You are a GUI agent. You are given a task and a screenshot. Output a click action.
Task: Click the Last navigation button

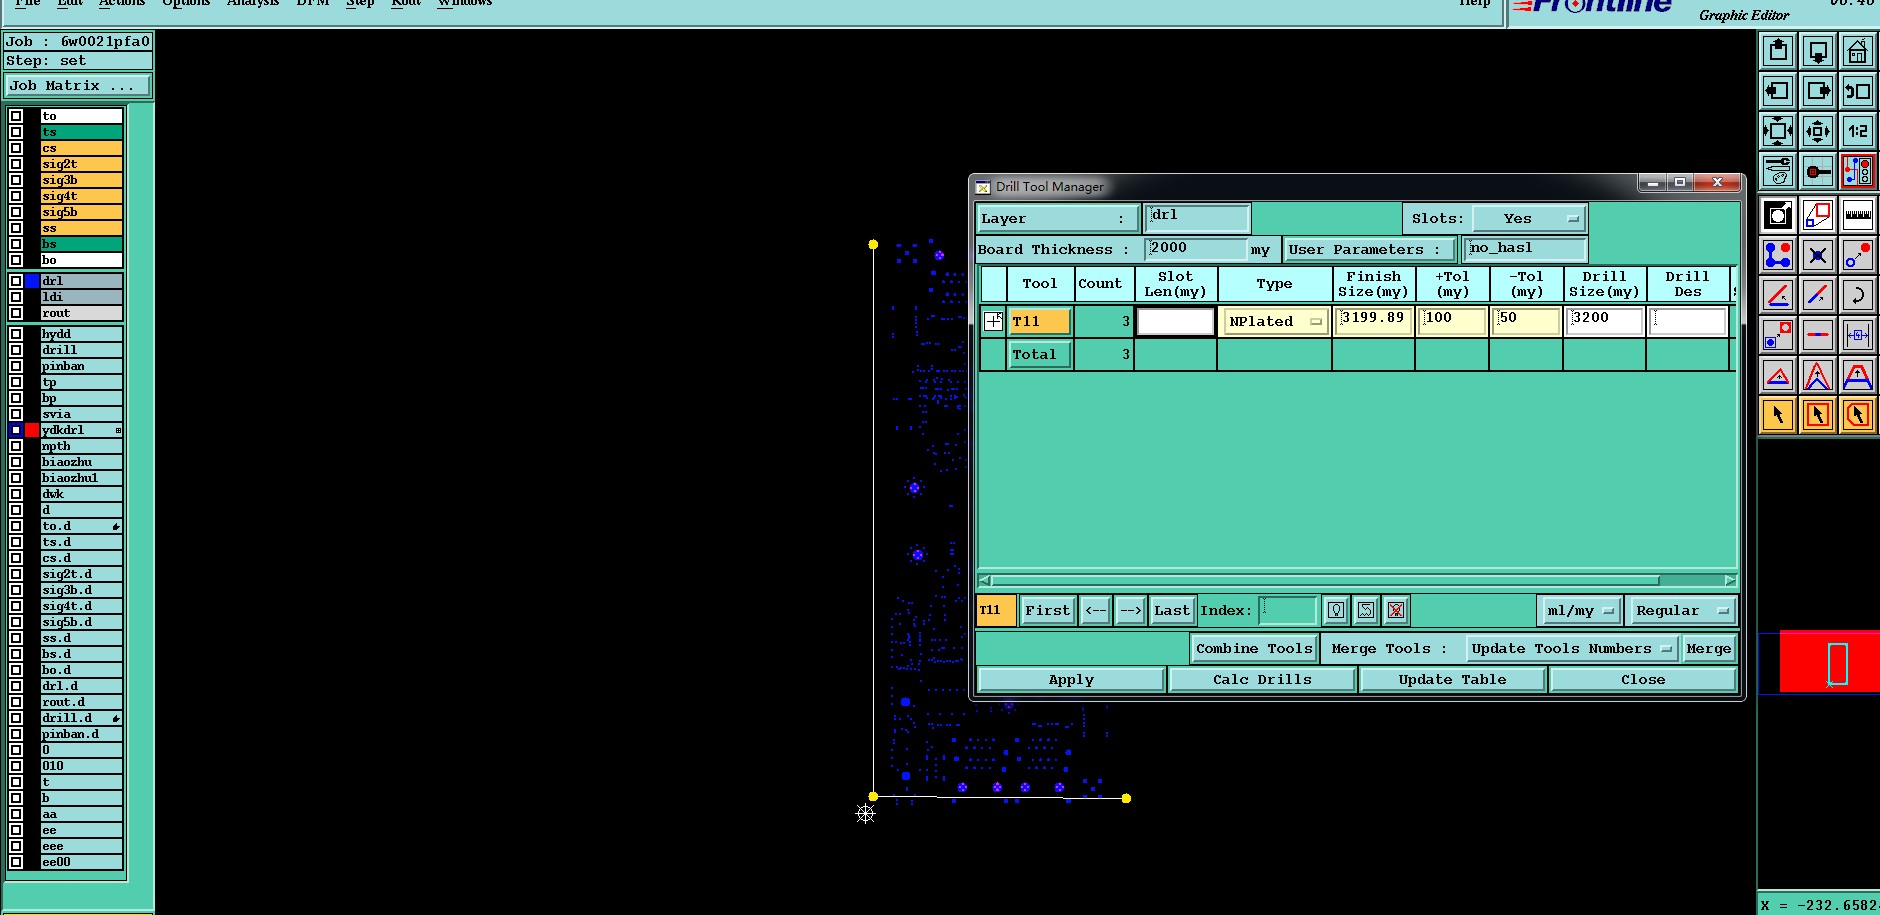coord(1172,610)
